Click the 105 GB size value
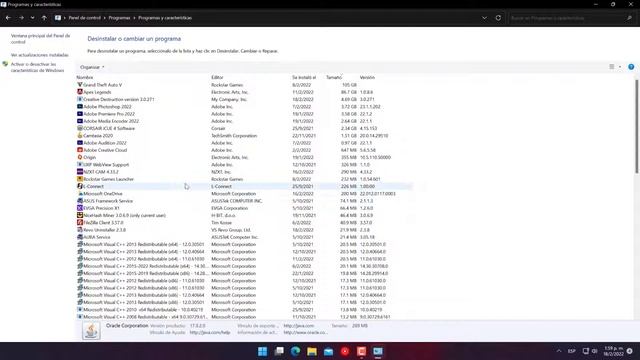 pyautogui.click(x=349, y=85)
